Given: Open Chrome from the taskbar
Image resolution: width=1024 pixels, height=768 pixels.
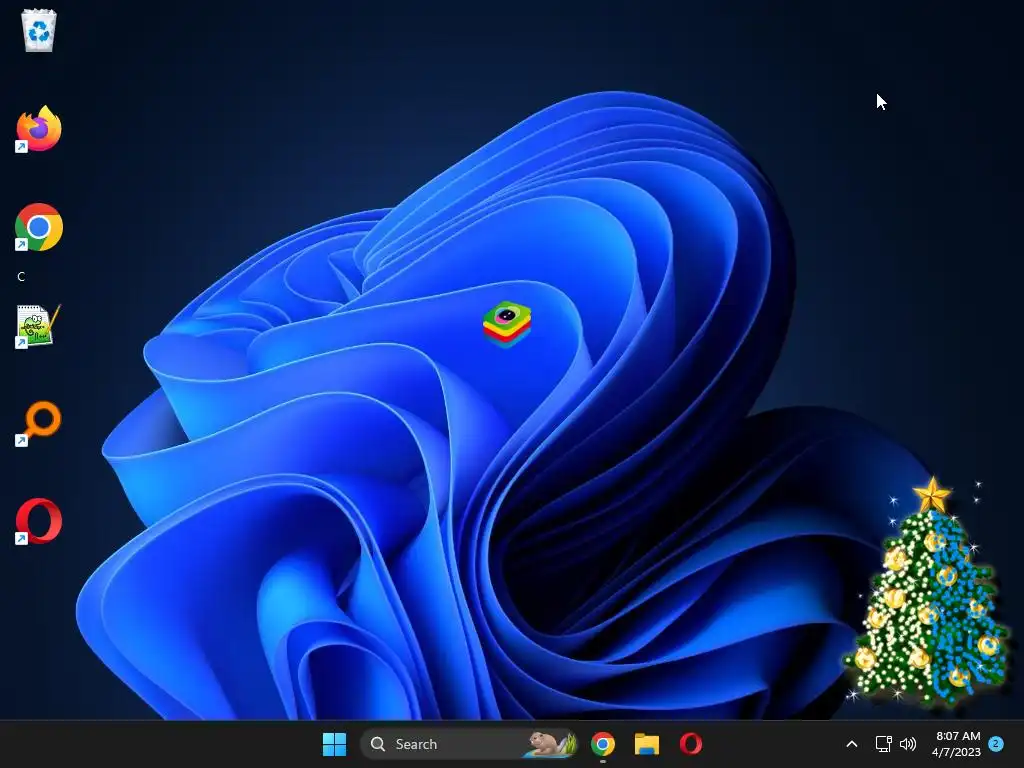Looking at the screenshot, I should [603, 744].
